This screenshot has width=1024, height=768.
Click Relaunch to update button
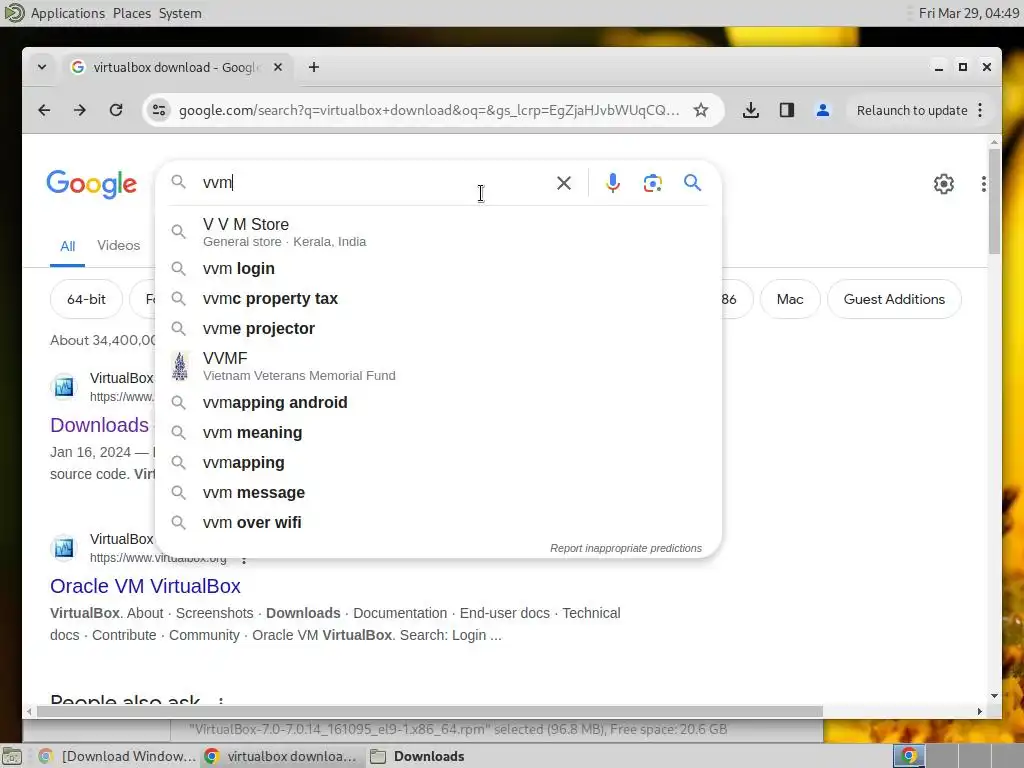click(912, 110)
